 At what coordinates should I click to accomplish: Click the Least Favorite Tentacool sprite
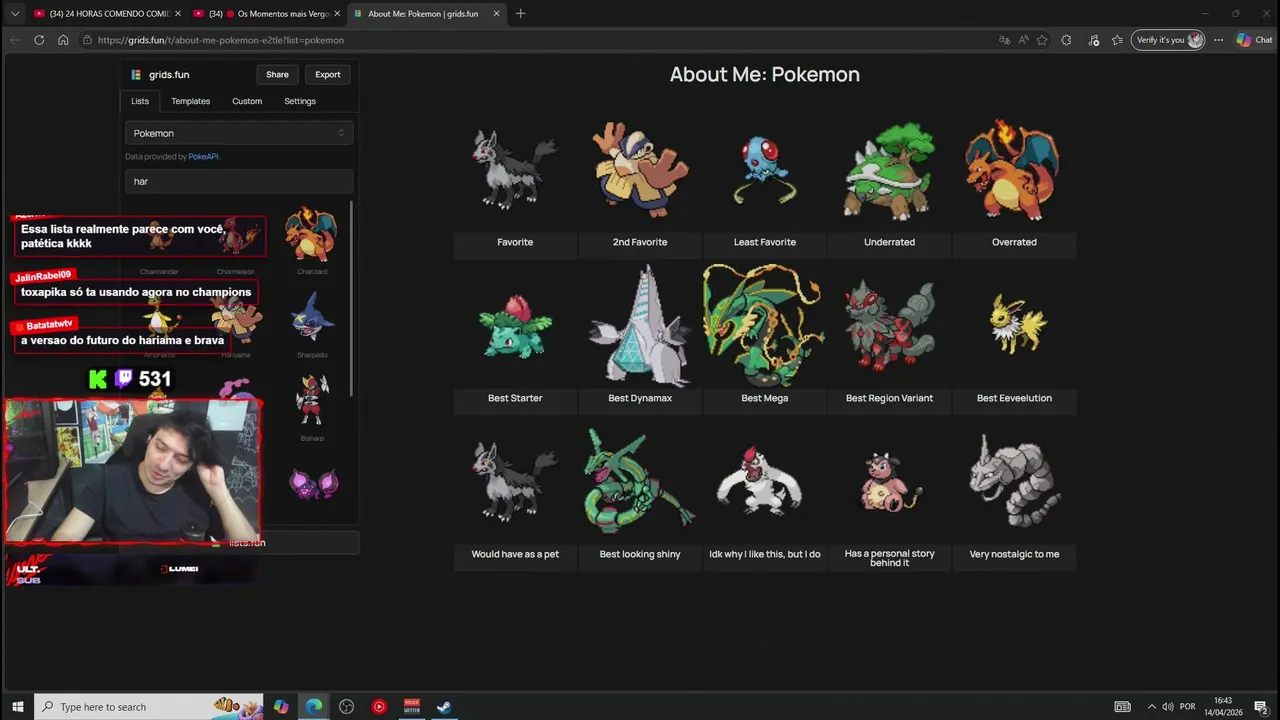765,170
